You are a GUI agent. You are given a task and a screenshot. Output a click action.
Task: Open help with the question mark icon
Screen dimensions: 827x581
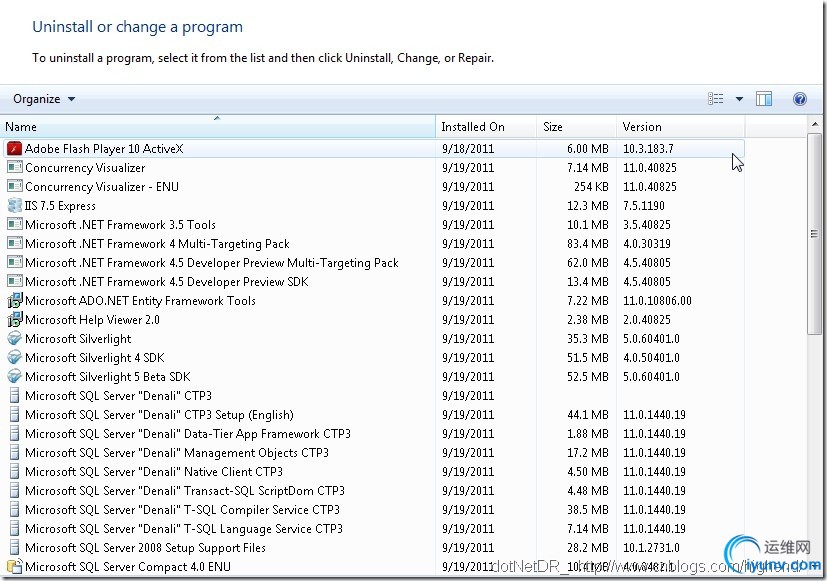pyautogui.click(x=800, y=99)
